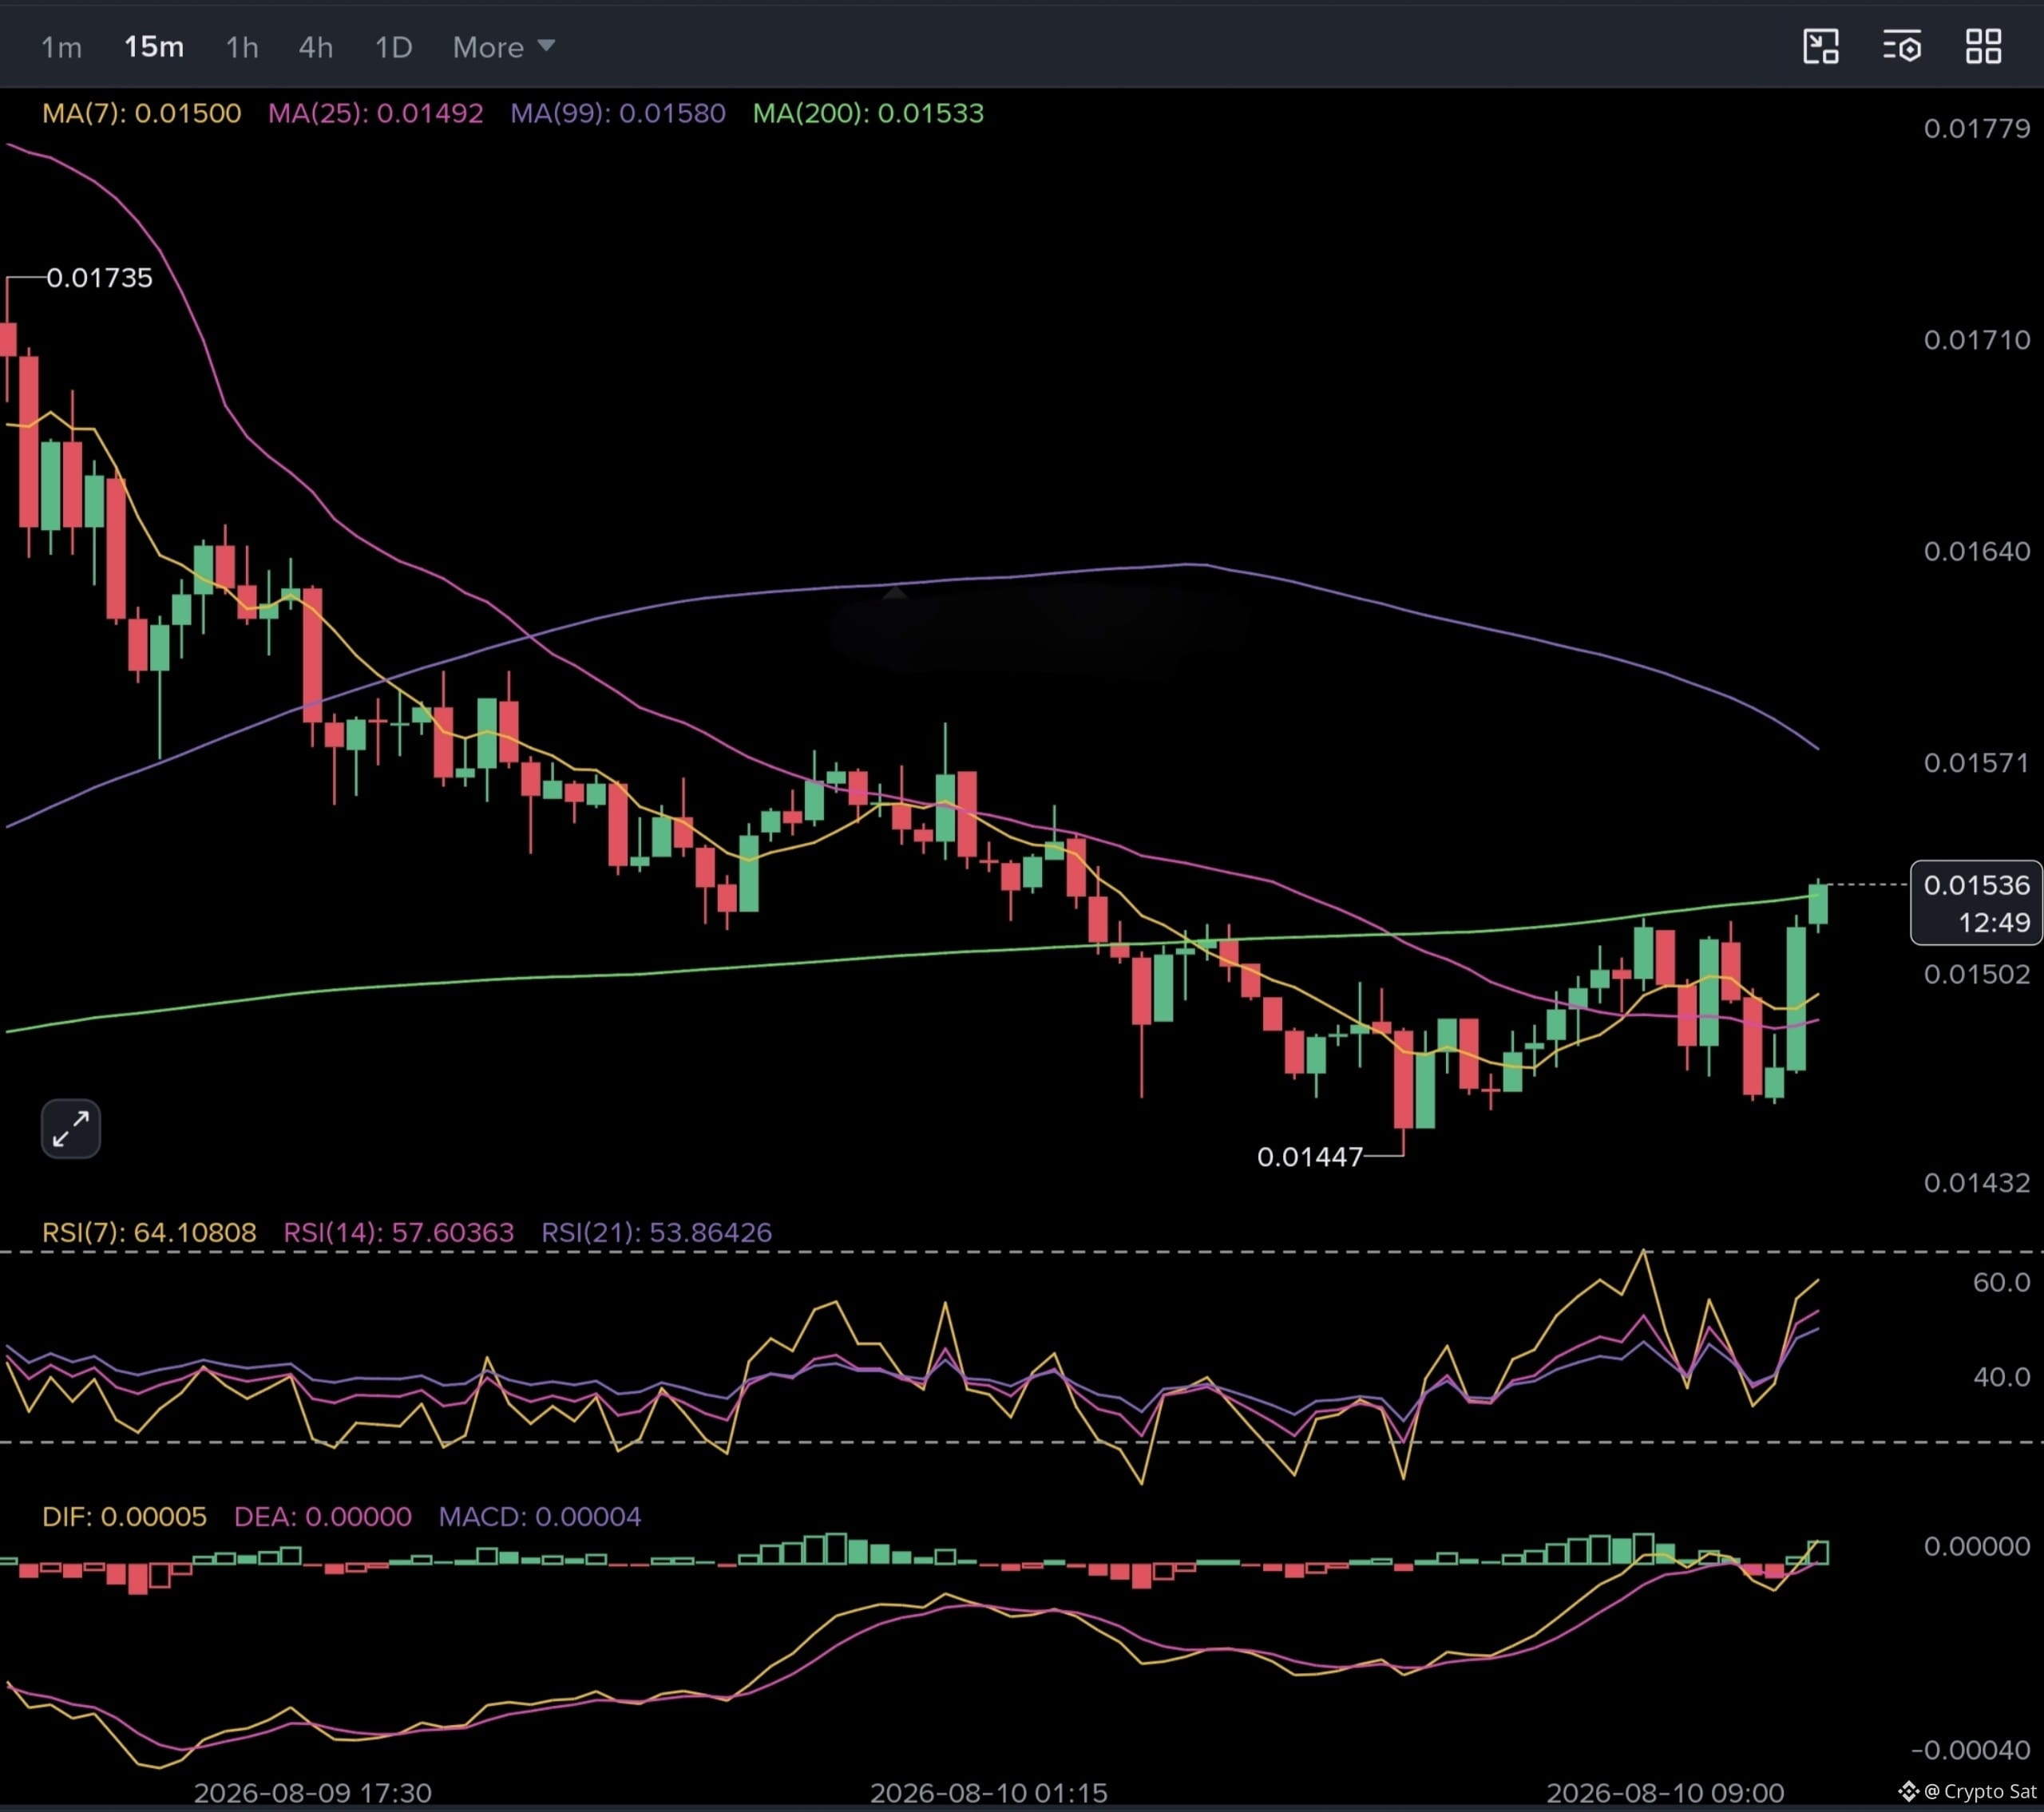Open the chart drawing tools icon
Image resolution: width=2044 pixels, height=1812 pixels.
click(x=1820, y=46)
